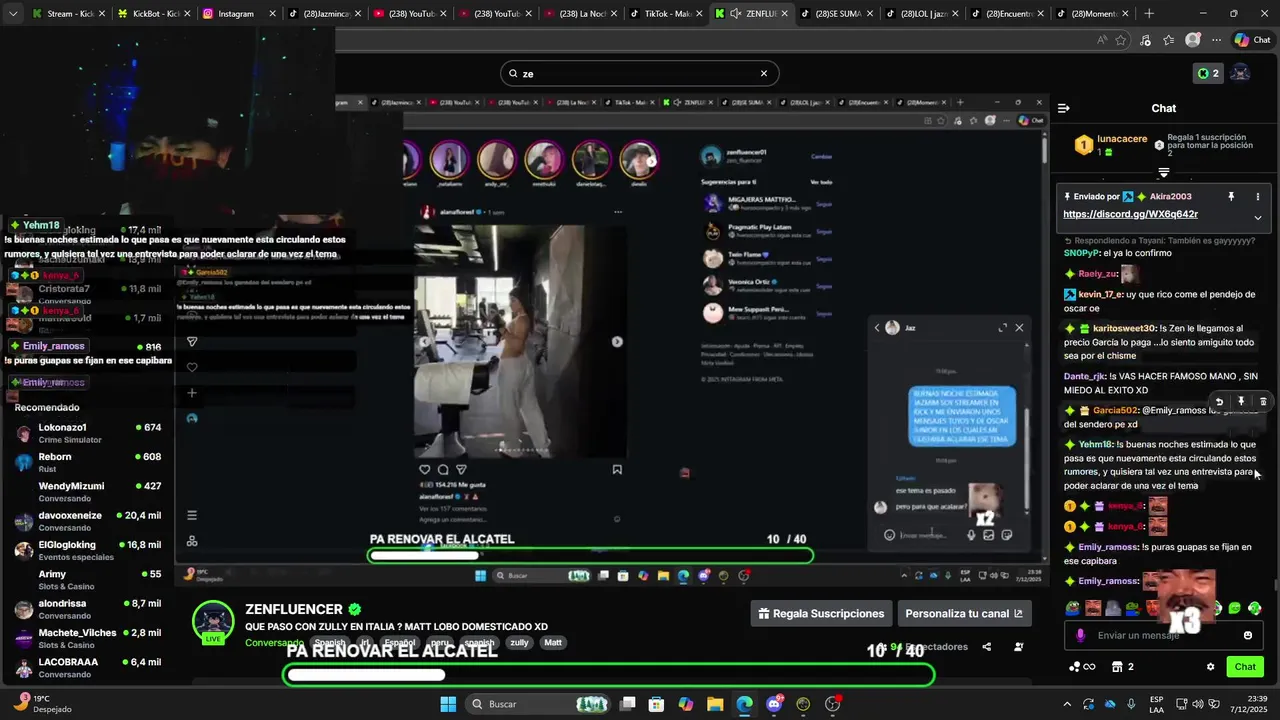Open recommended channel Arimy
The height and width of the screenshot is (720, 1280).
(x=88, y=580)
